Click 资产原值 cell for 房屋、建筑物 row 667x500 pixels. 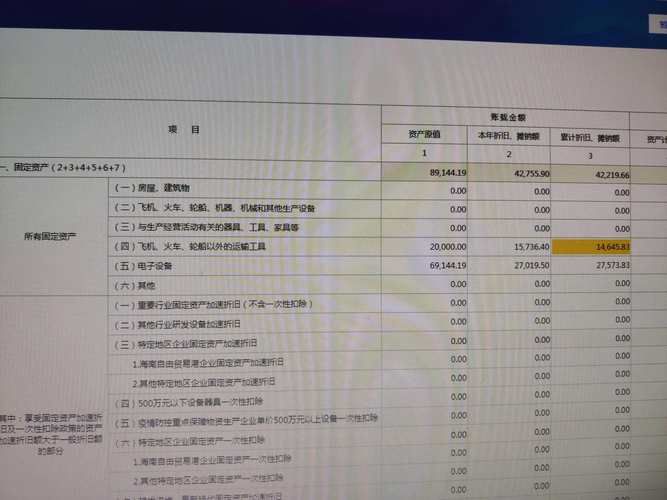[425, 191]
